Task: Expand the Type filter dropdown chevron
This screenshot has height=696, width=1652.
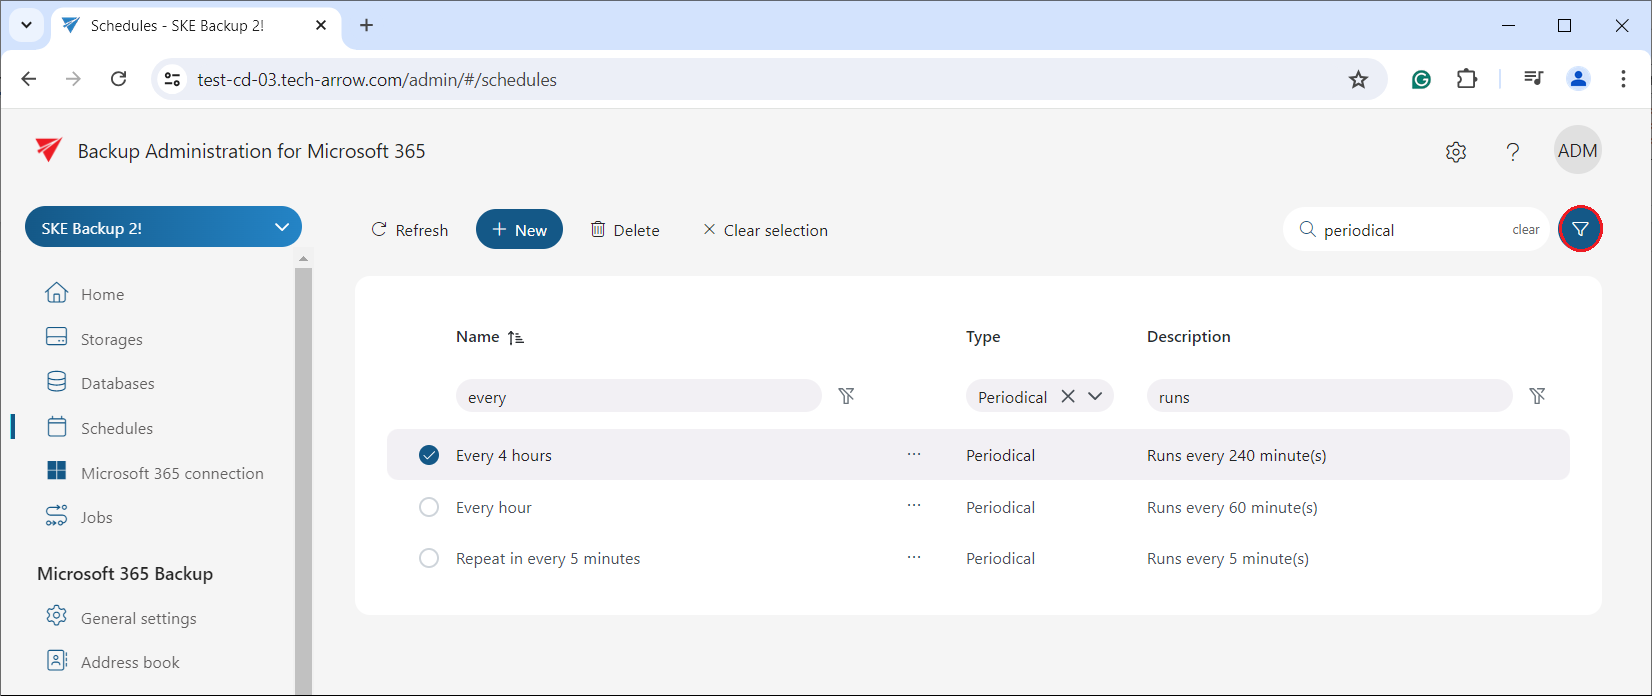Action: tap(1095, 396)
